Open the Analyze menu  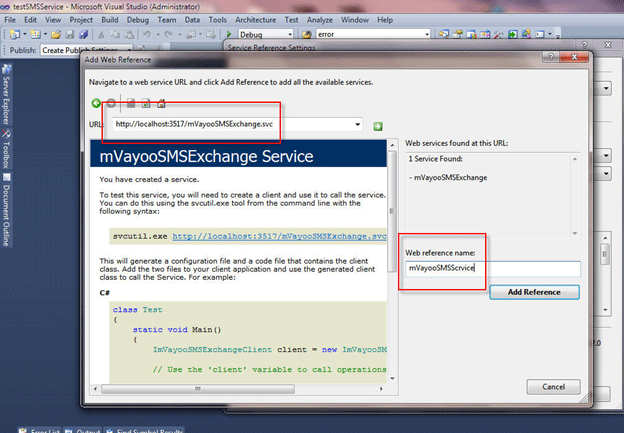tap(320, 20)
